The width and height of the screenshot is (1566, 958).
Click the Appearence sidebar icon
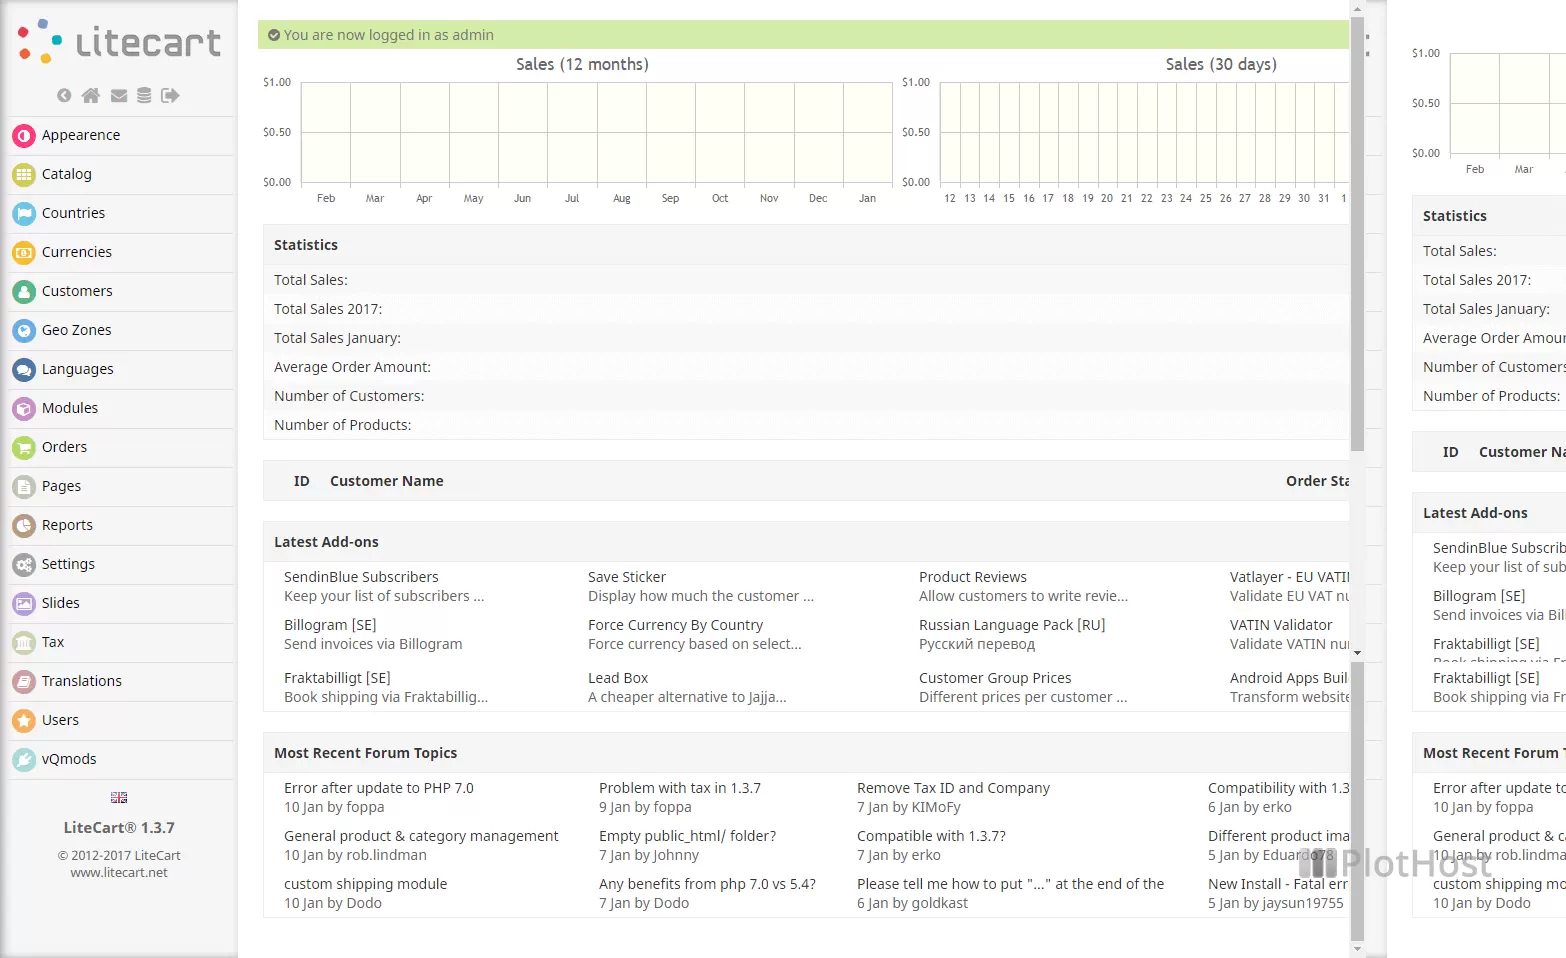coord(24,135)
